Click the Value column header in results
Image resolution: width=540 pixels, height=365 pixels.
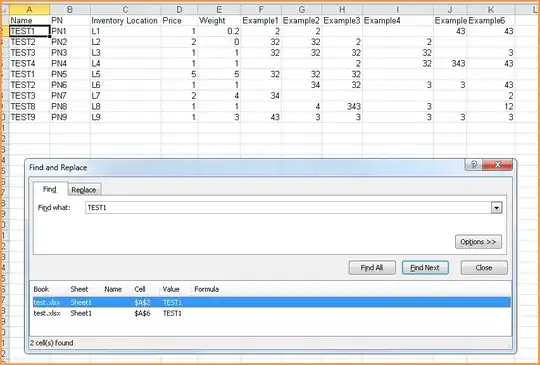click(171, 289)
